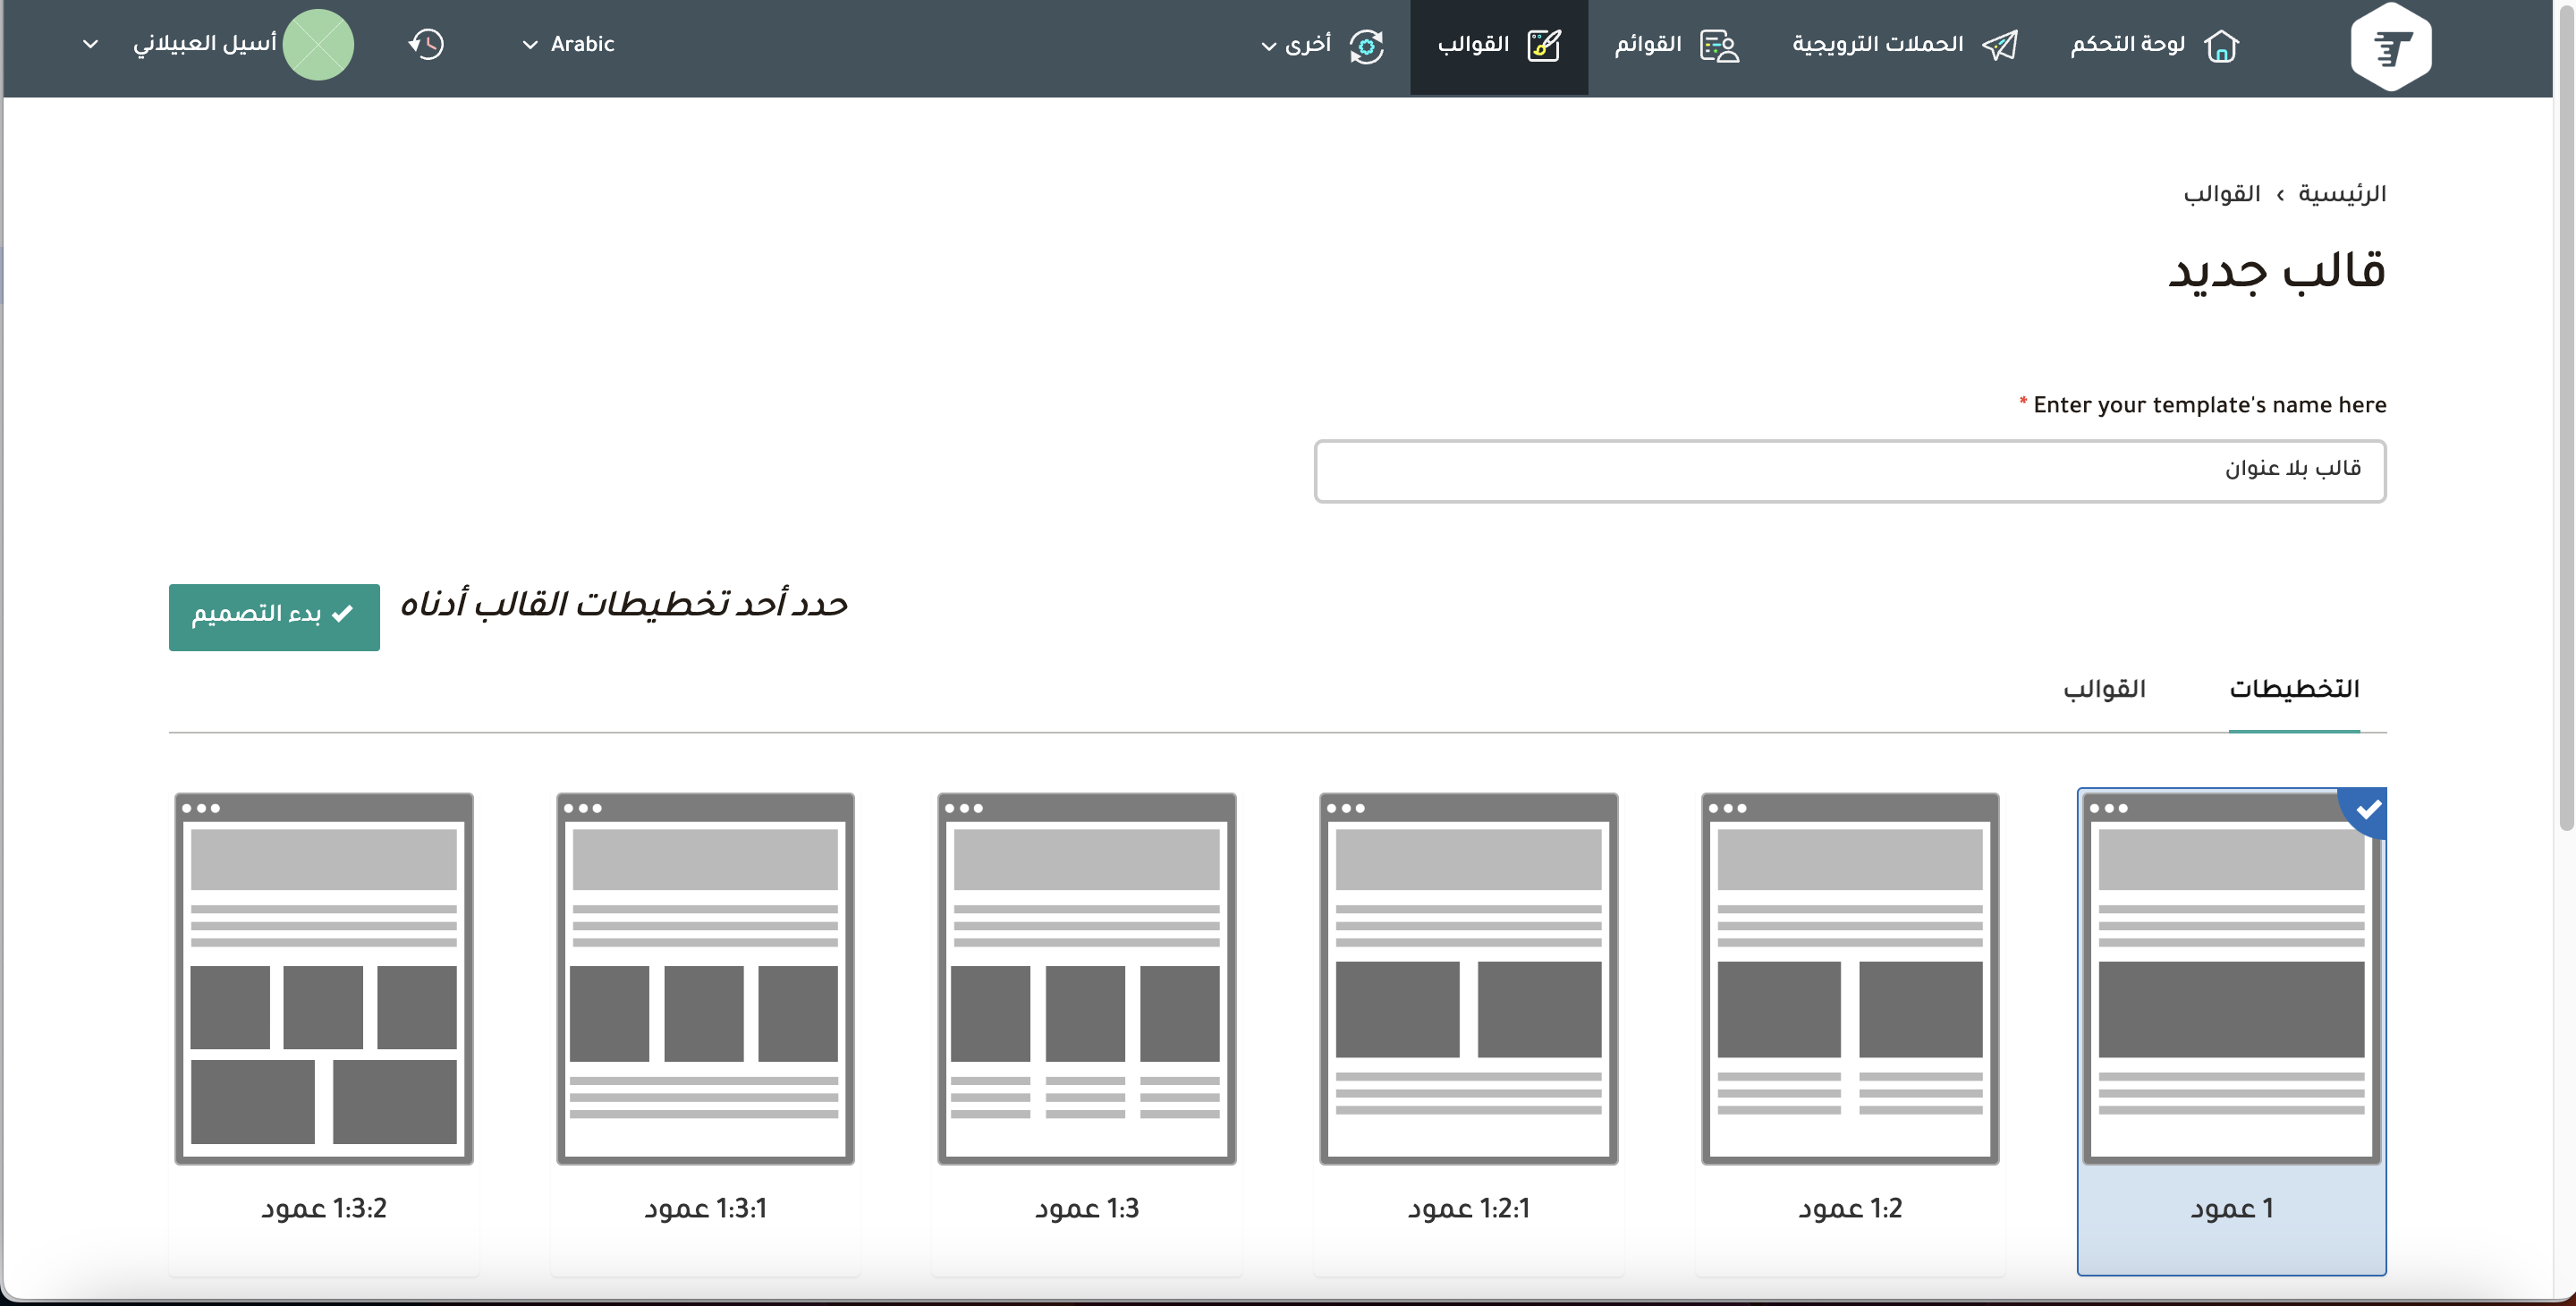Click the templates pencil icon in navbar
Screen dimensions: 2576x1306
[1544, 45]
